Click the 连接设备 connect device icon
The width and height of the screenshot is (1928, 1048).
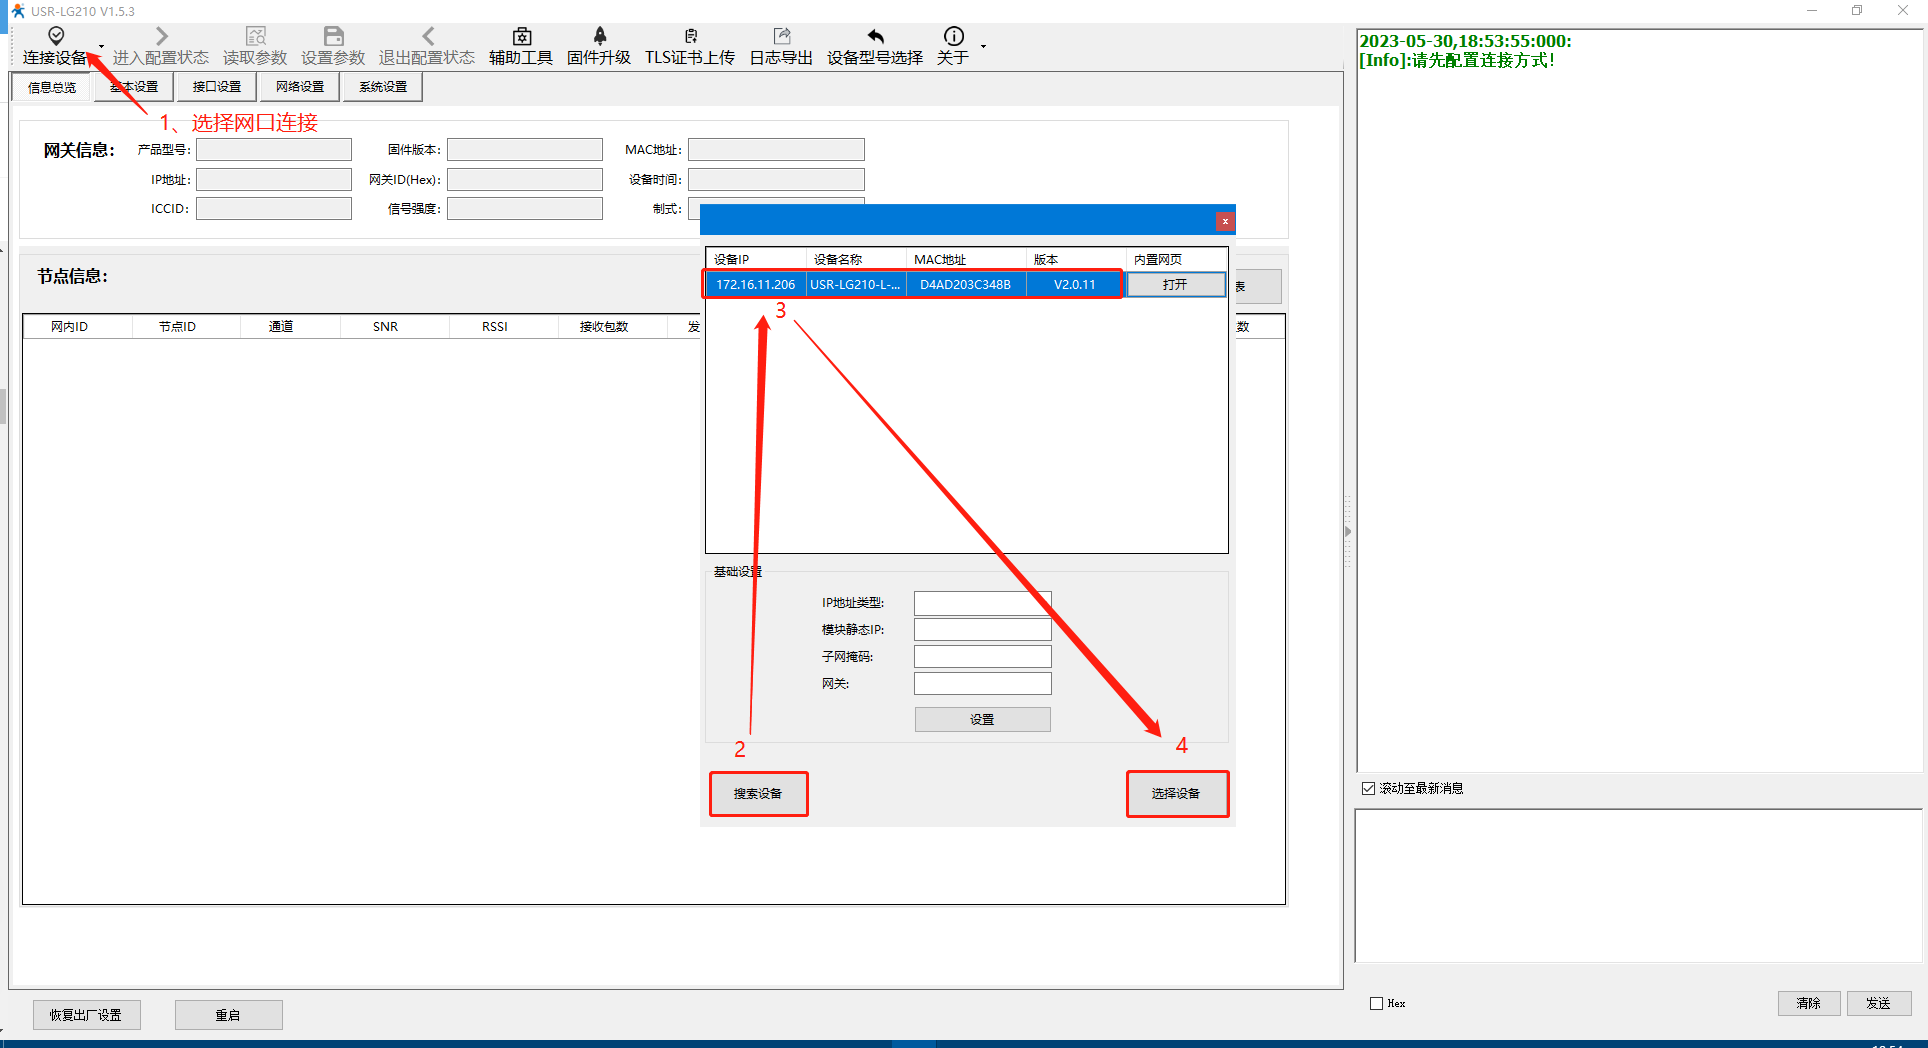coord(56,36)
